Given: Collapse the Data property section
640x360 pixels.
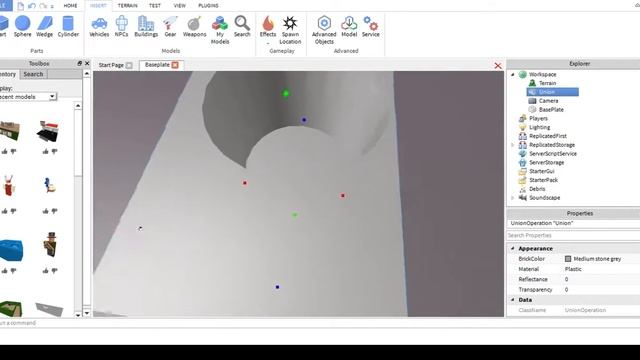Looking at the screenshot, I should tap(513, 300).
